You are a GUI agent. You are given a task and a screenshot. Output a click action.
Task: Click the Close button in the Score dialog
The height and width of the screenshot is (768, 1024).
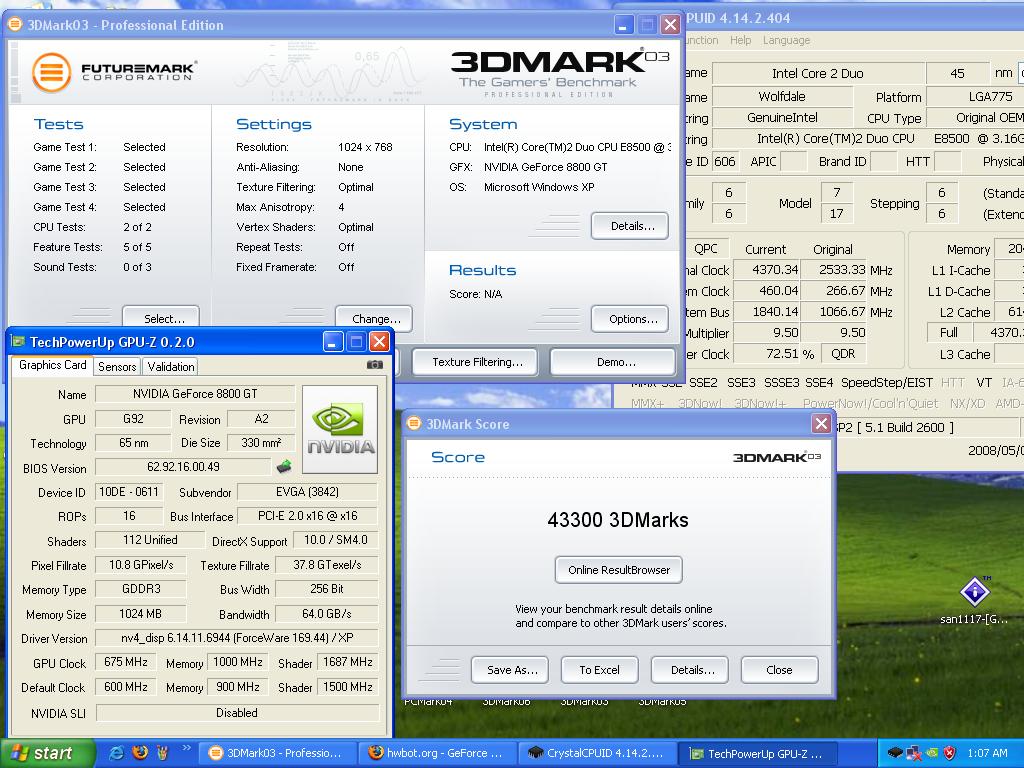779,670
